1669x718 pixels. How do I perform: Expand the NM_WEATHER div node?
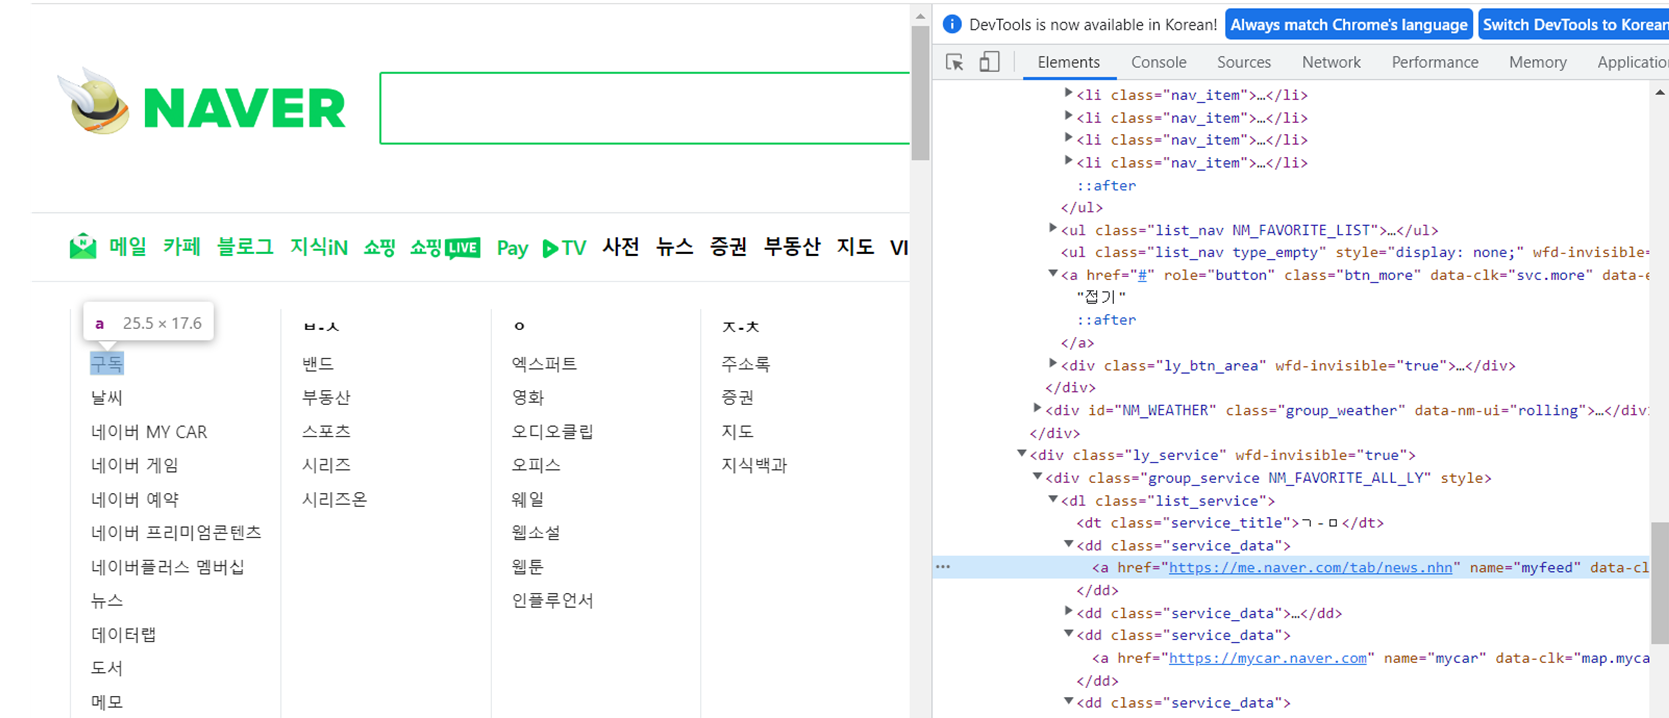click(1037, 408)
